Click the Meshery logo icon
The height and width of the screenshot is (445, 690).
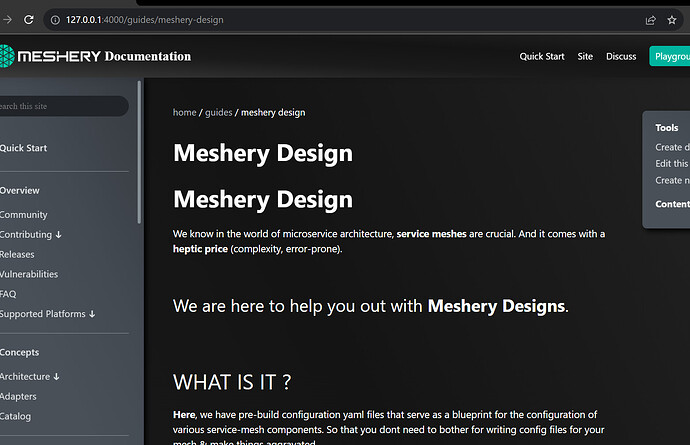(x=7, y=56)
